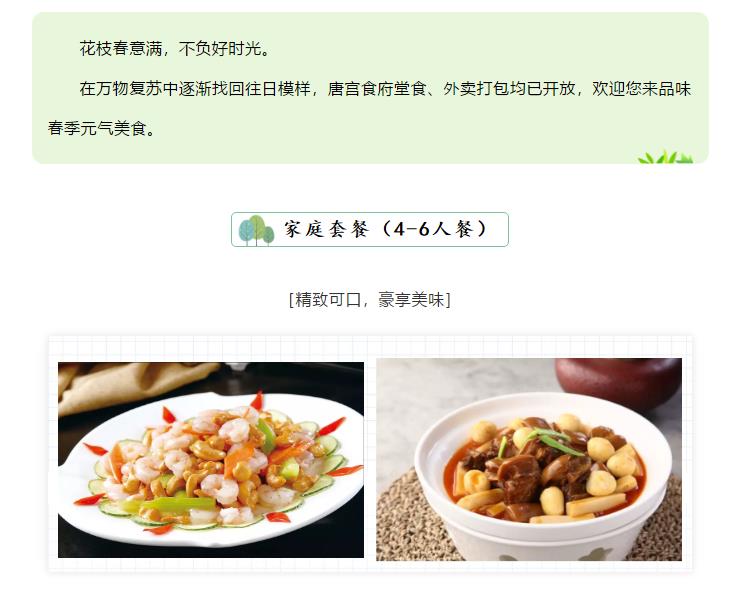The height and width of the screenshot is (600, 733).
Task: Click the brown braised meat chunk in the bowl
Action: point(517,477)
